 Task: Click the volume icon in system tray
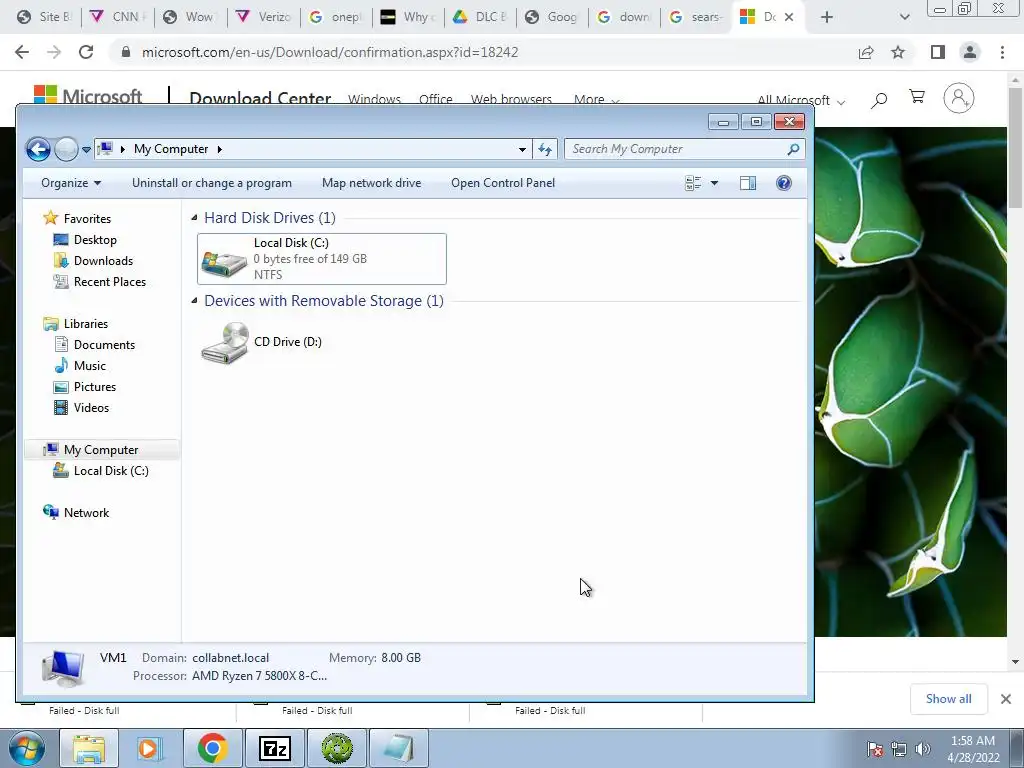point(922,749)
